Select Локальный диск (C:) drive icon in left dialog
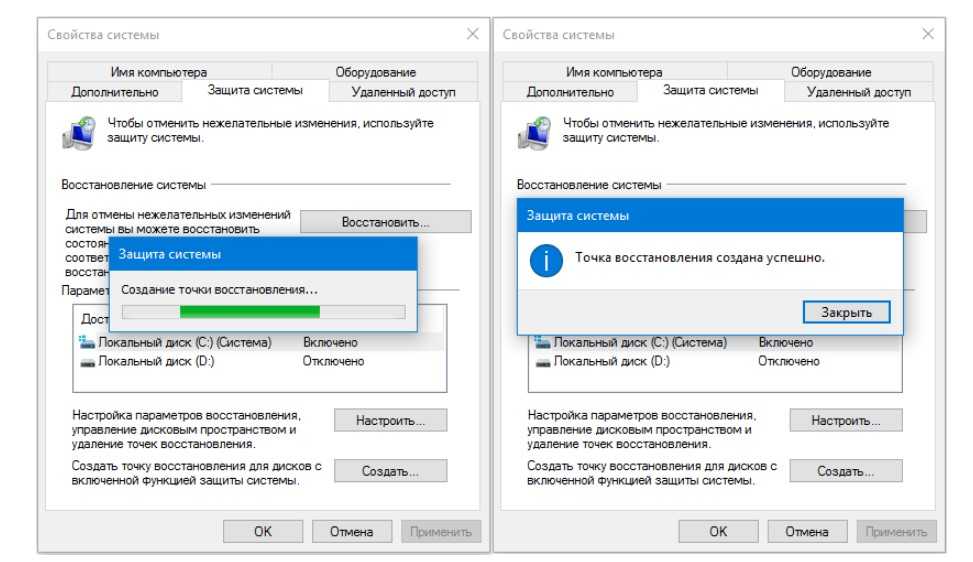This screenshot has height=562, width=973. click(87, 343)
